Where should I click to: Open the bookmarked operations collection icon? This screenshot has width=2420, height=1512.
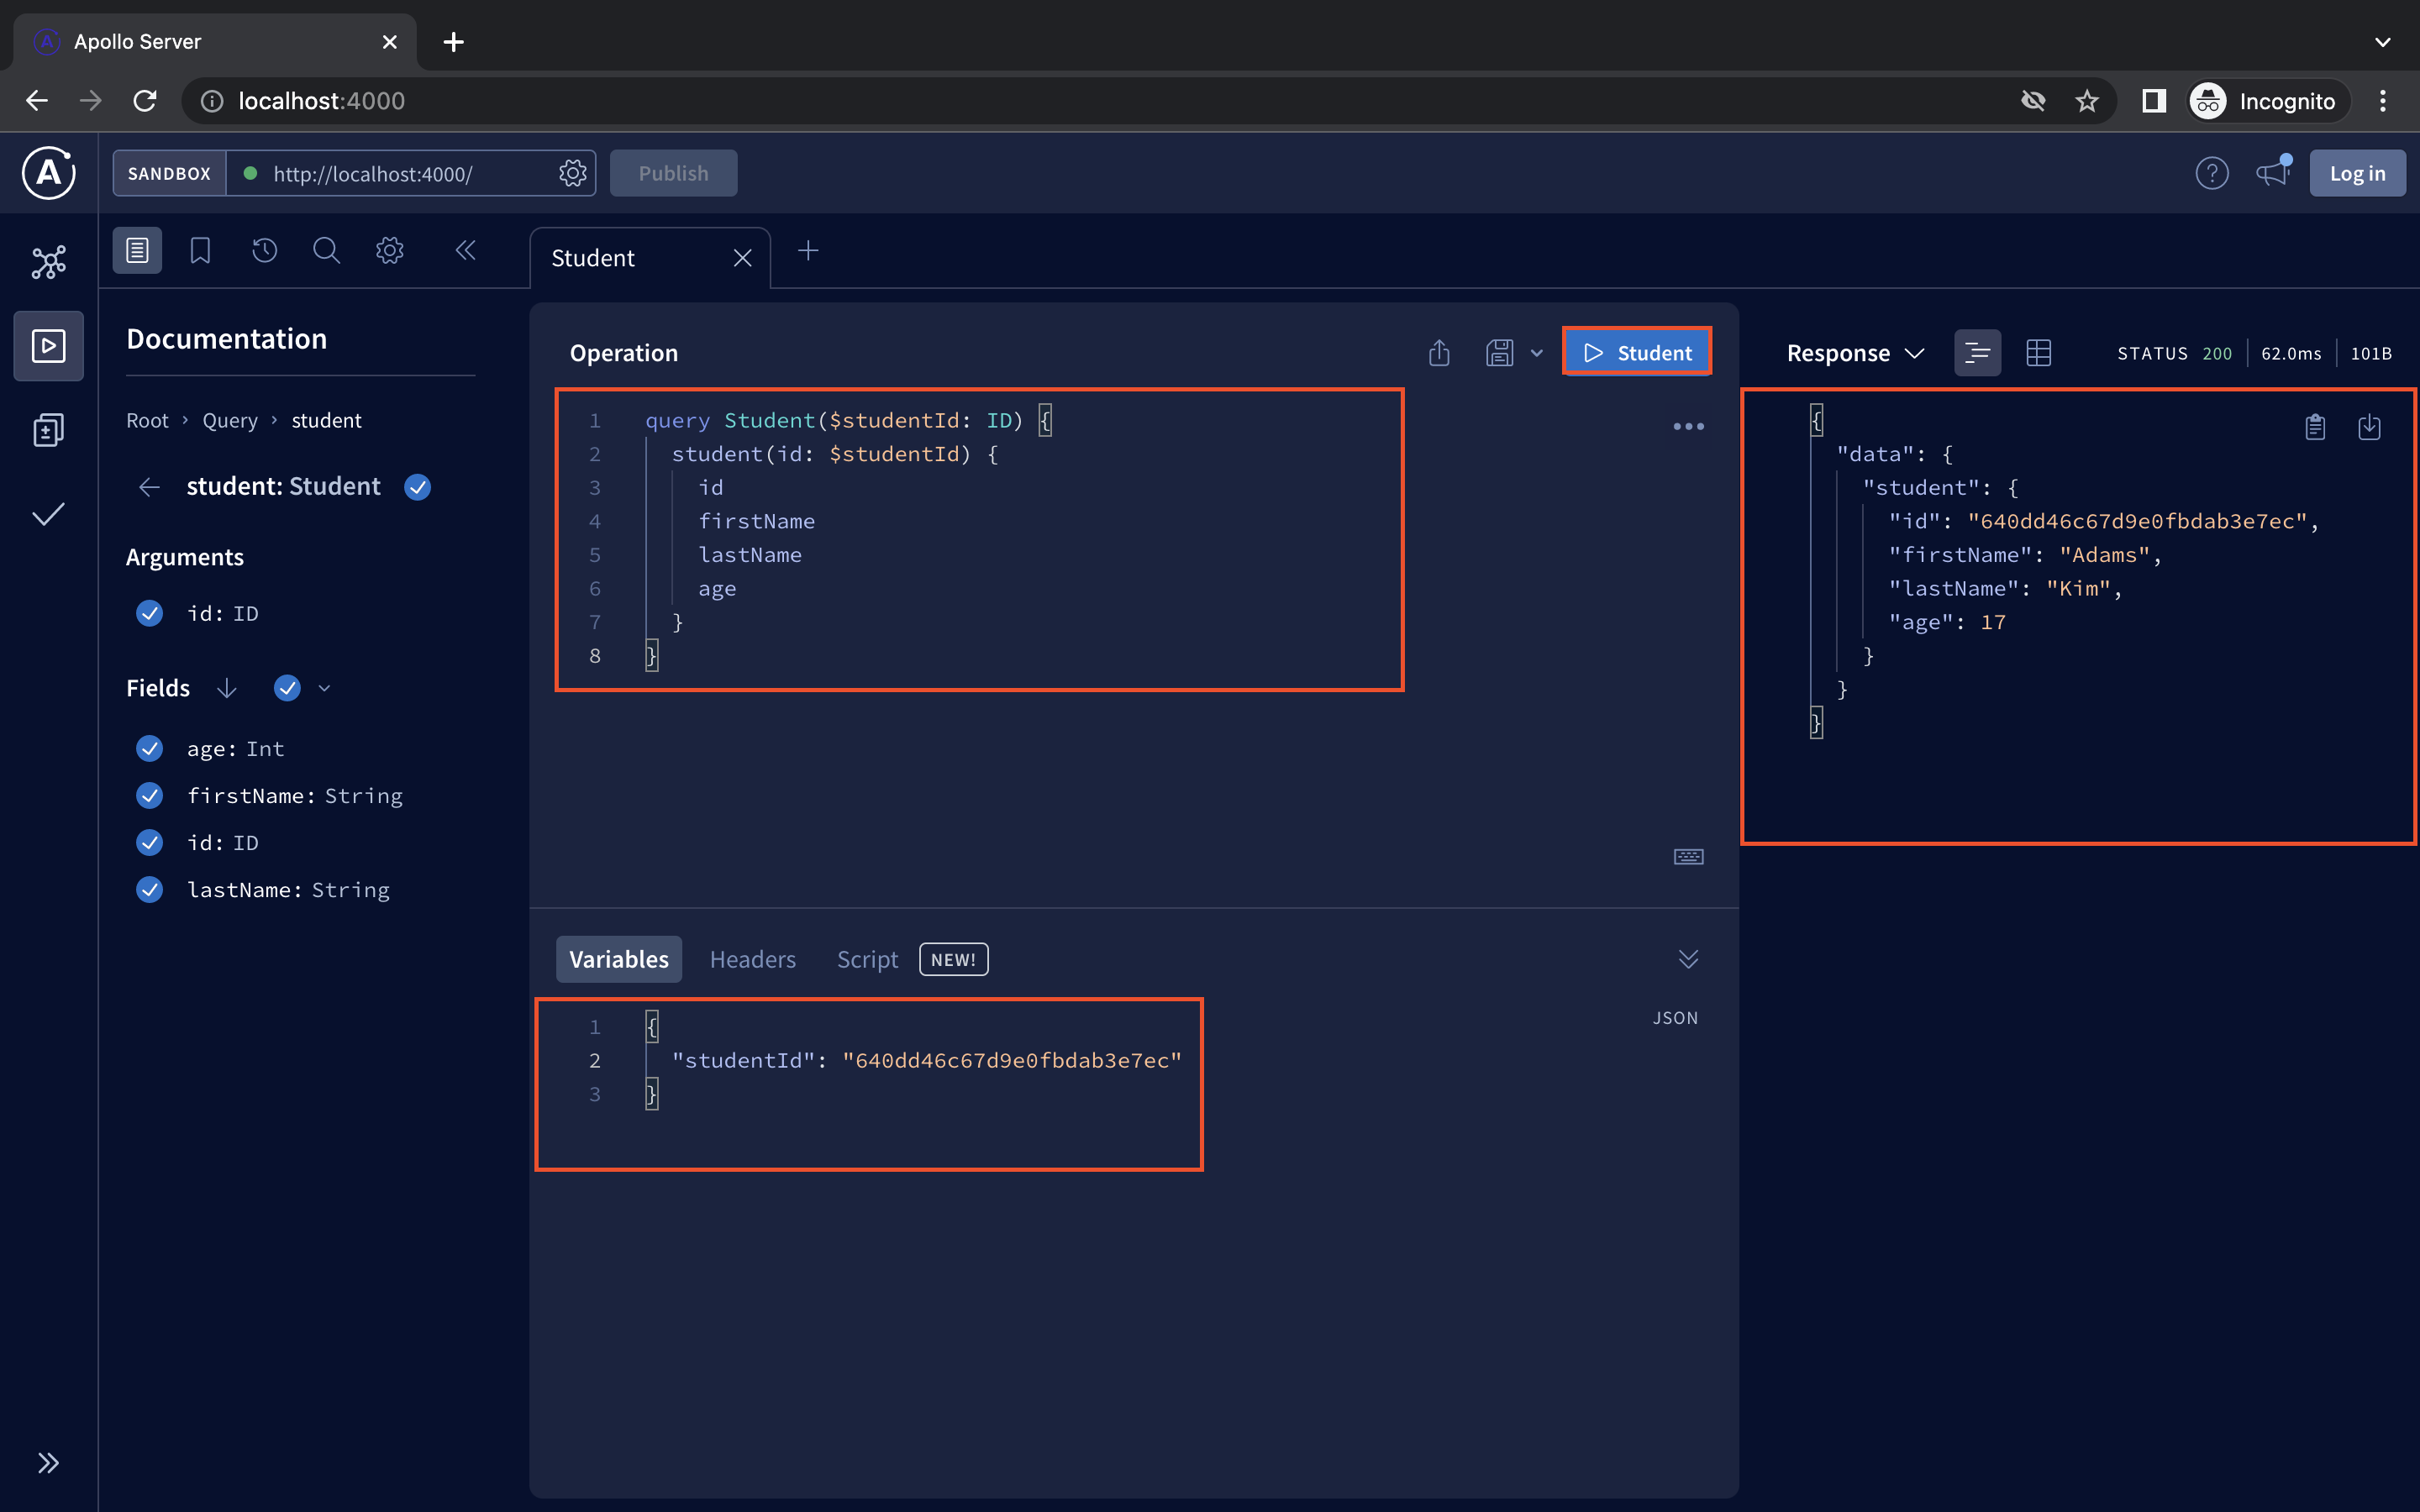coord(200,250)
